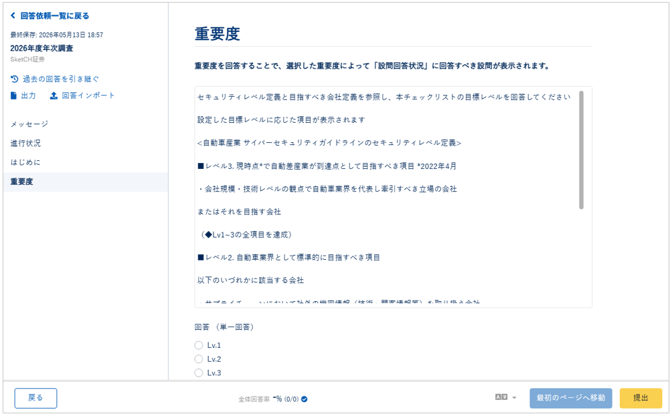The height and width of the screenshot is (414, 670).
Task: Click the 回答インポート link
Action: [88, 96]
